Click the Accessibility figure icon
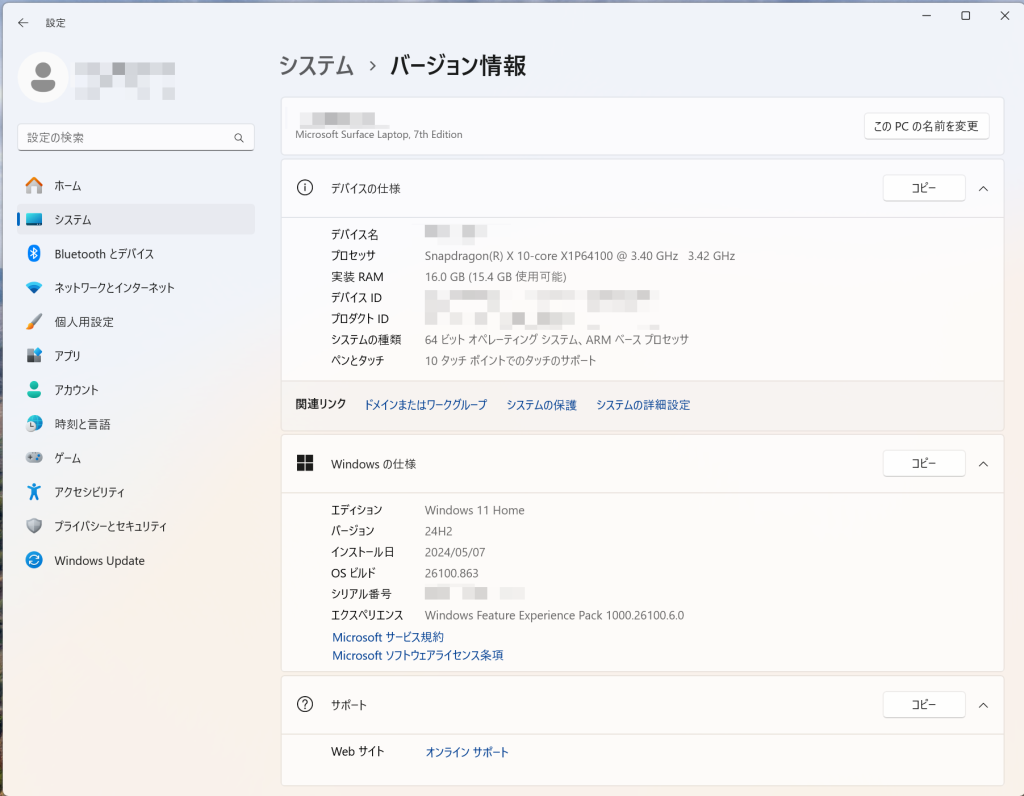Screen dimensions: 1024x796 [x=34, y=492]
